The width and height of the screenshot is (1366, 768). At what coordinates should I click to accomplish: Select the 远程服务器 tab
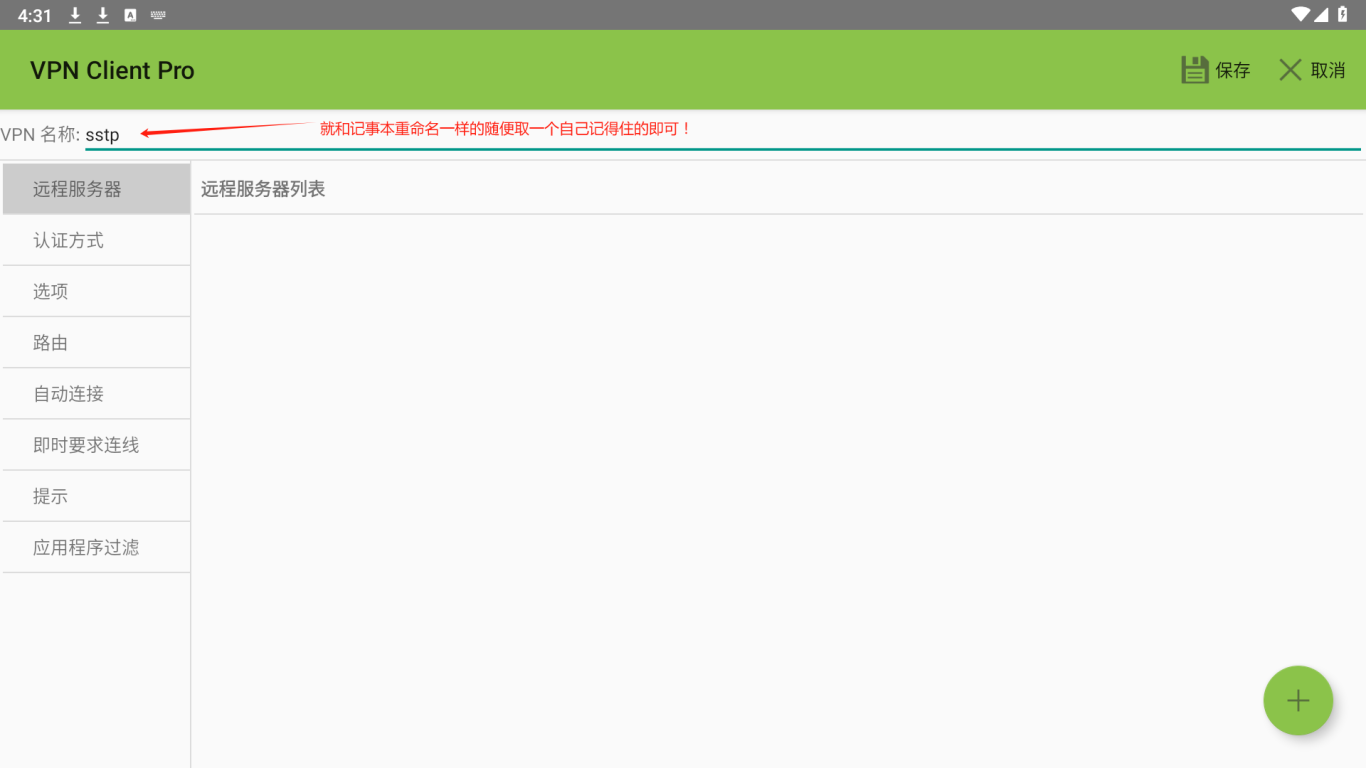[x=96, y=189]
